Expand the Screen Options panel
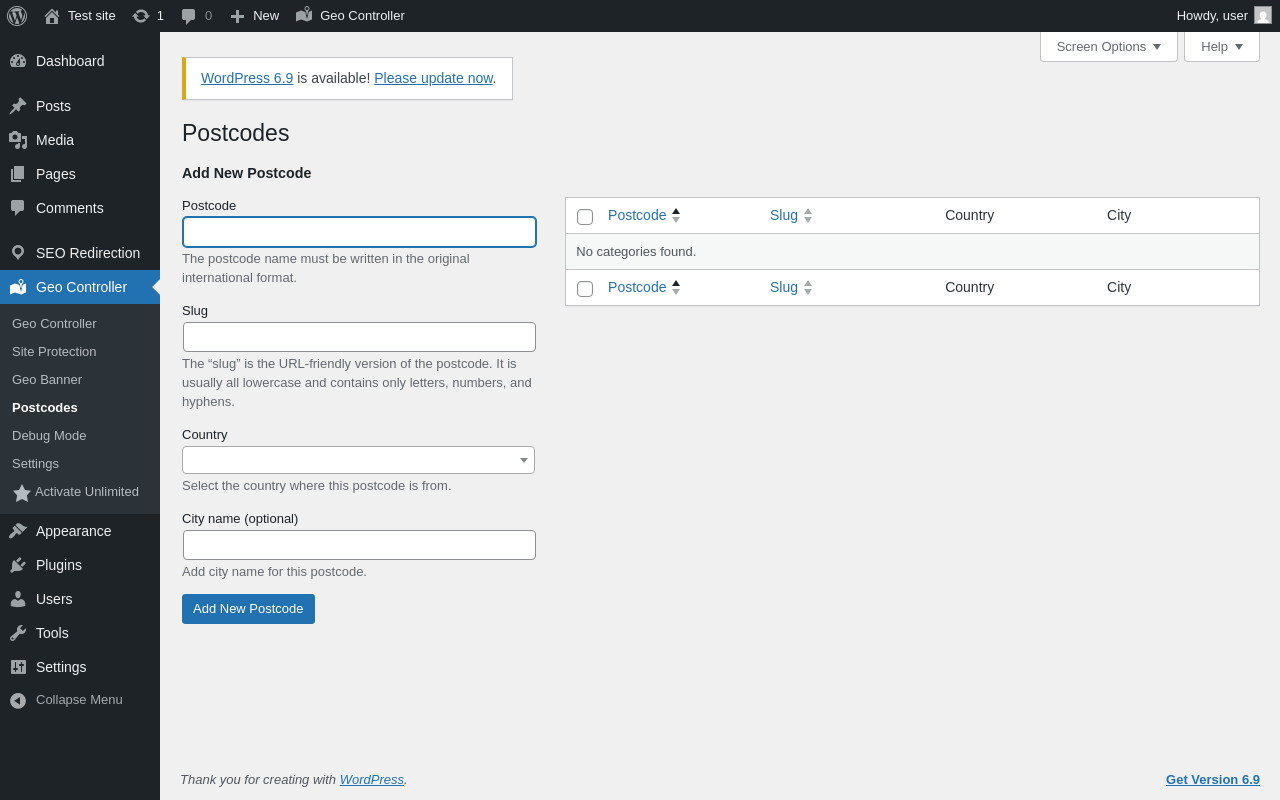Screen dimensions: 1280x800 (x=1108, y=46)
